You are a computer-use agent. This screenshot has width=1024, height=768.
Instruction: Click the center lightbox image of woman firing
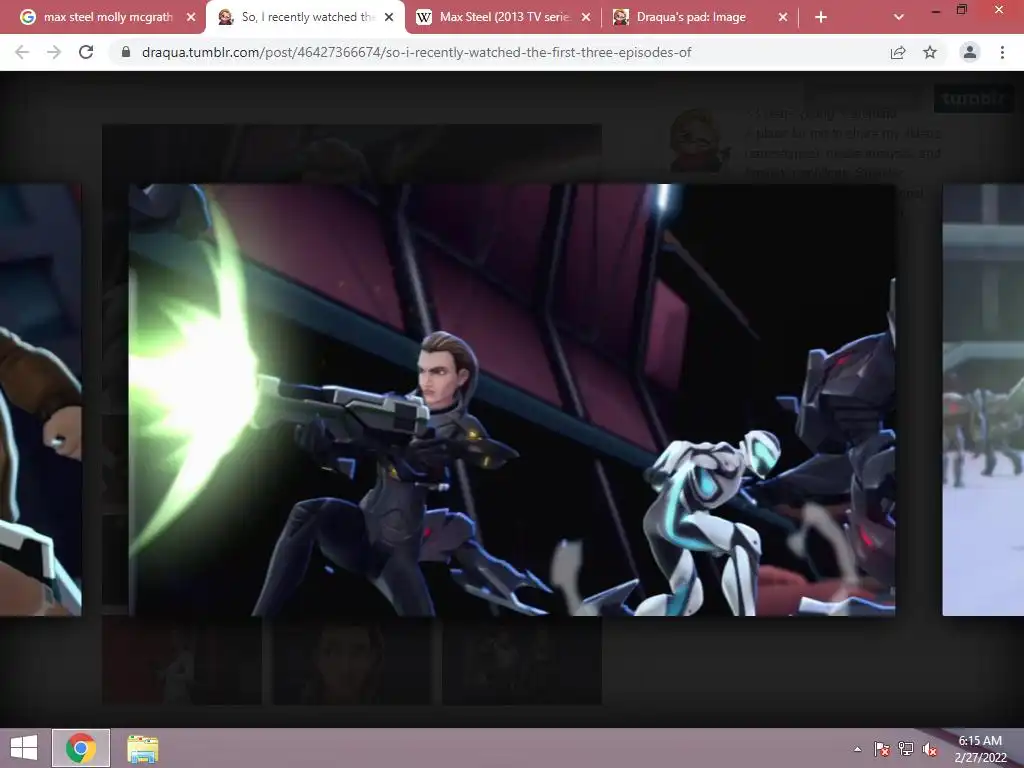point(512,400)
